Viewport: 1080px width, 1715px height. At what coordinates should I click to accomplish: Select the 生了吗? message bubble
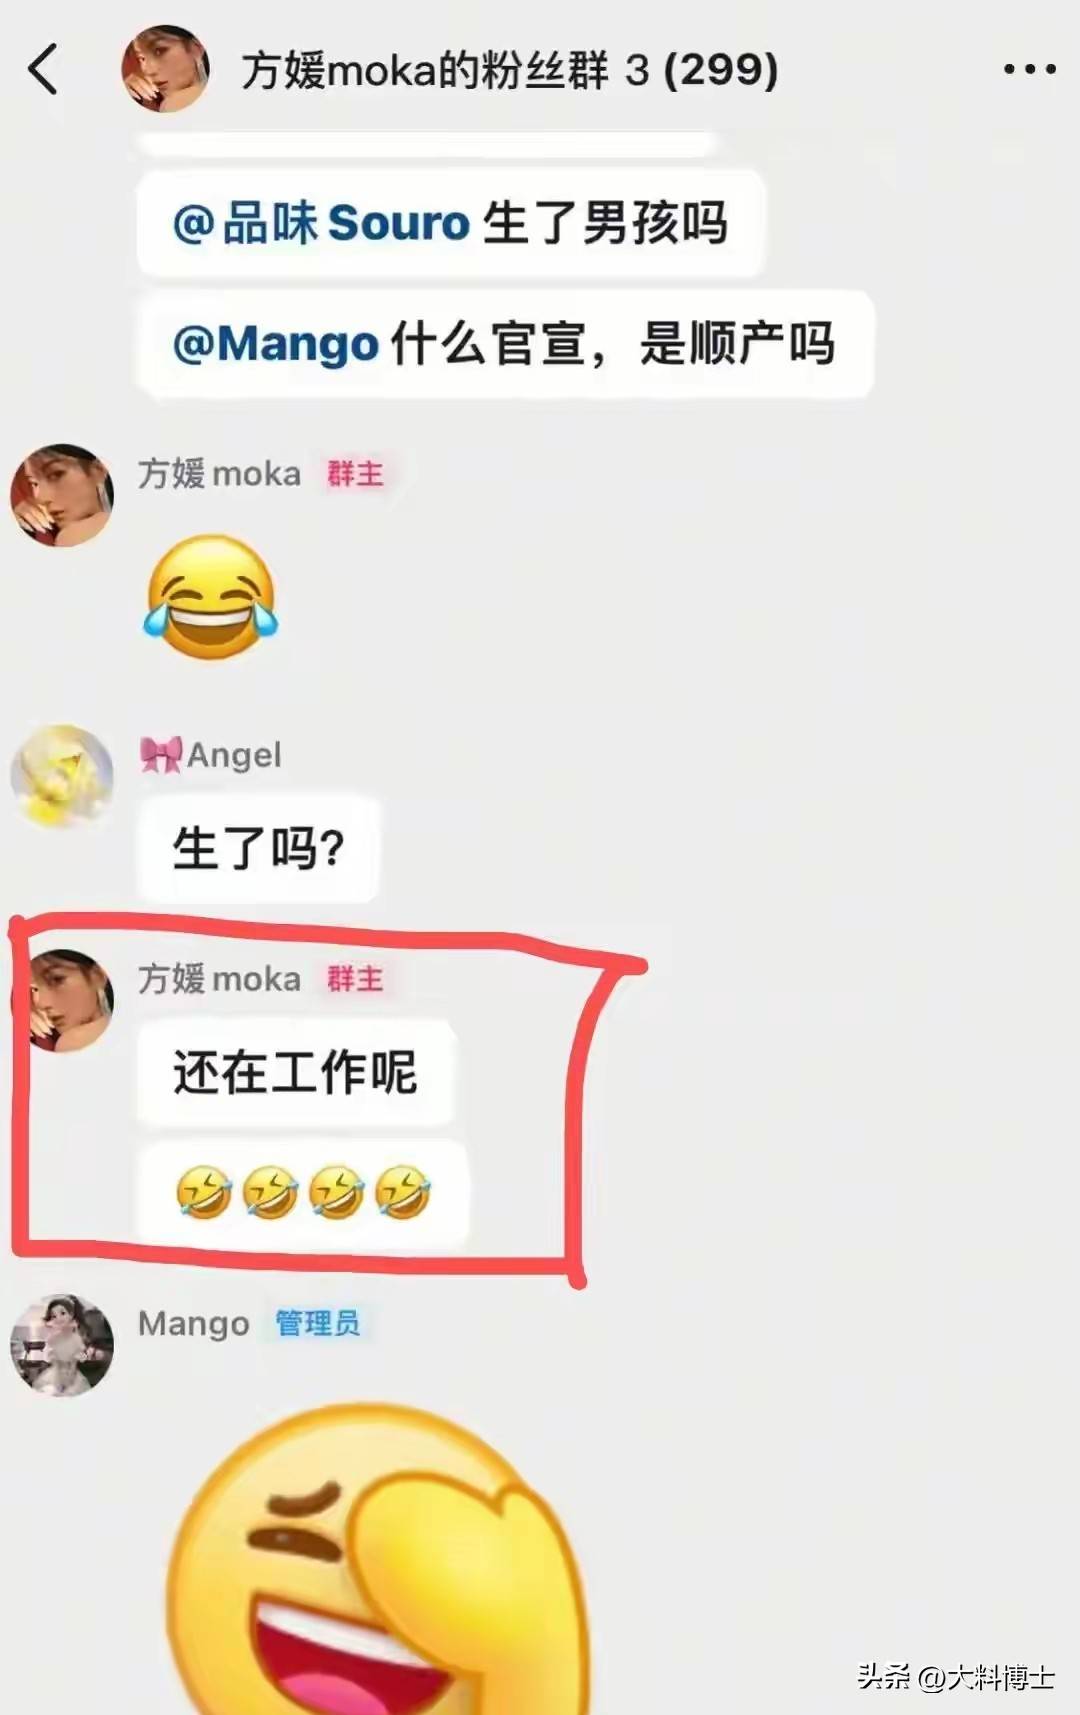(x=258, y=848)
